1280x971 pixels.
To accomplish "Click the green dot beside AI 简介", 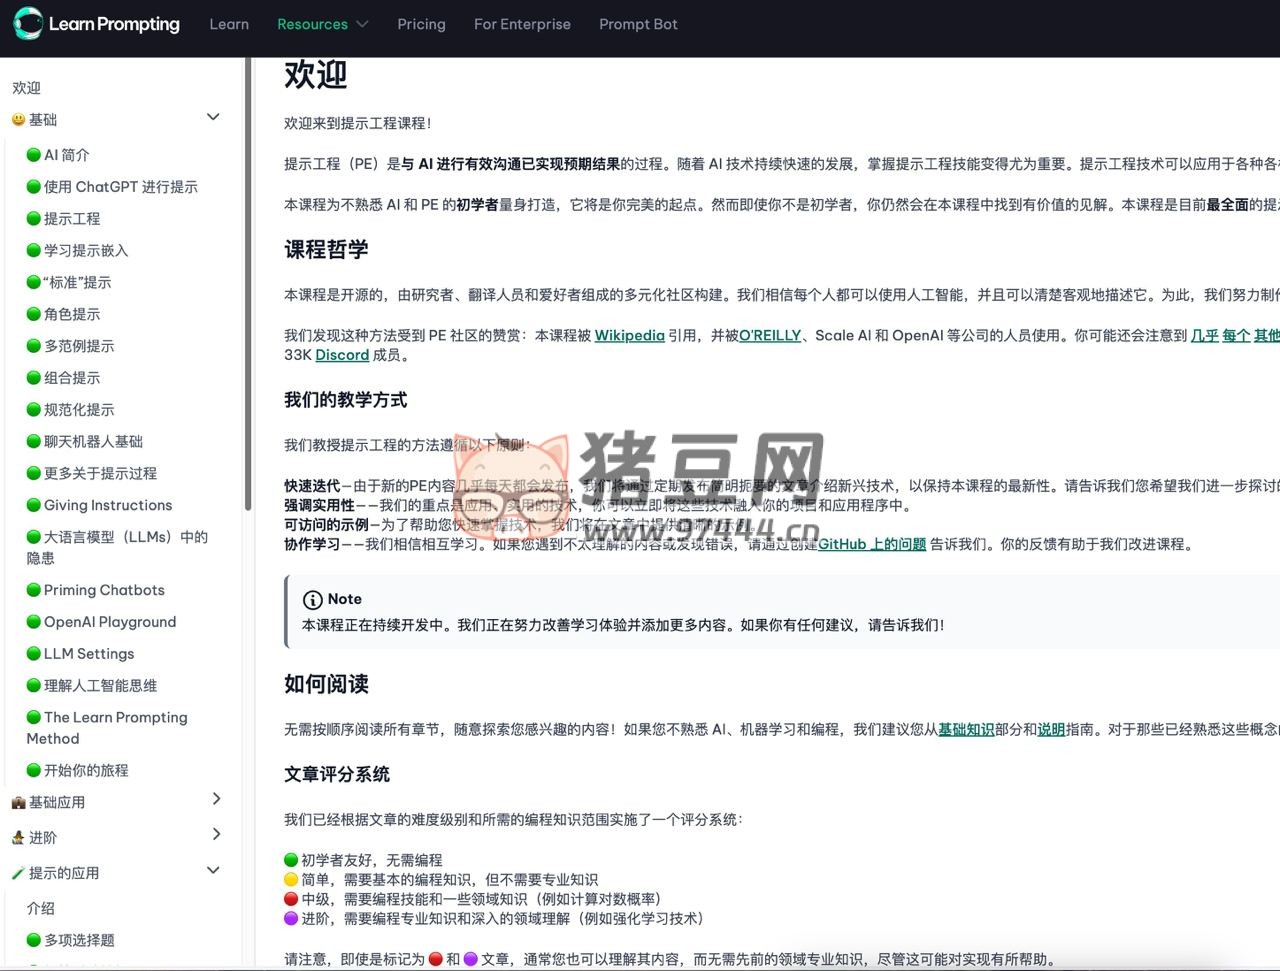I will (x=35, y=155).
